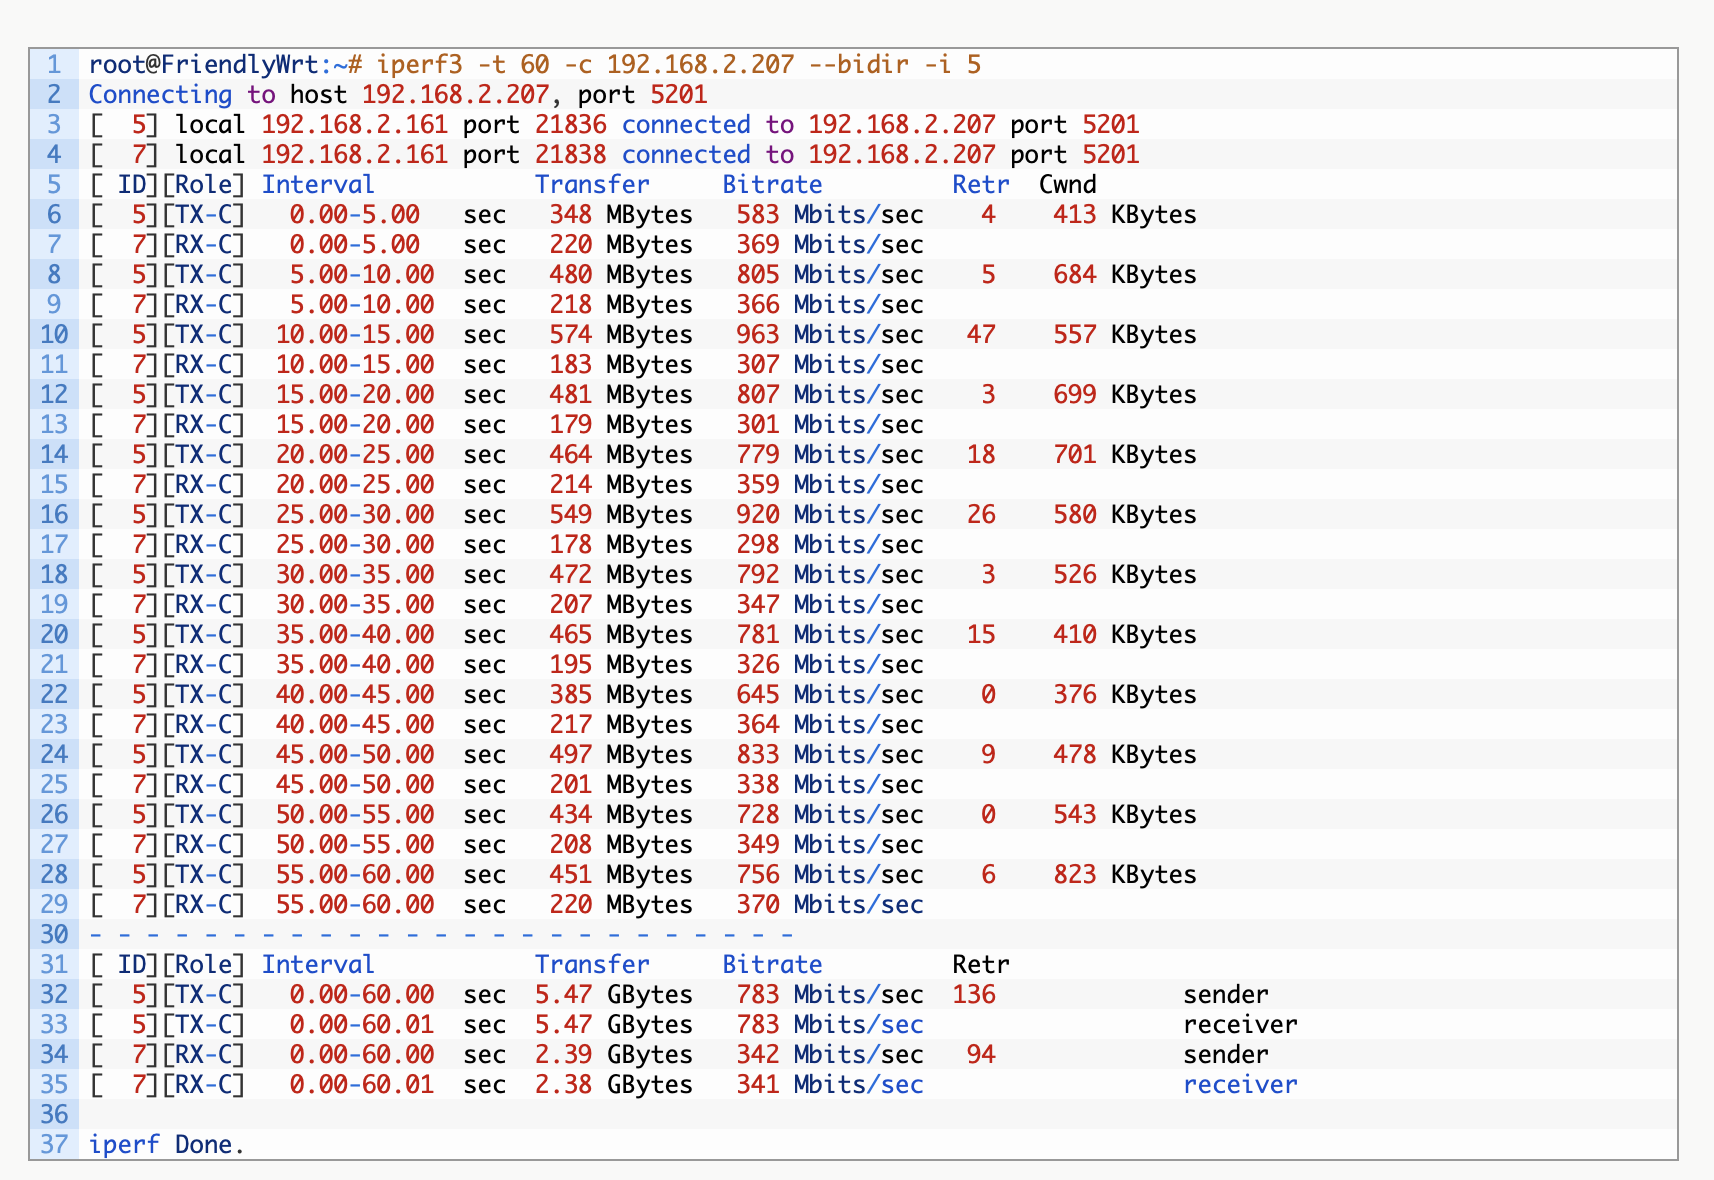The width and height of the screenshot is (1714, 1180).
Task: Click the 526 KBytes Cwnd value
Action: [x=1125, y=575]
